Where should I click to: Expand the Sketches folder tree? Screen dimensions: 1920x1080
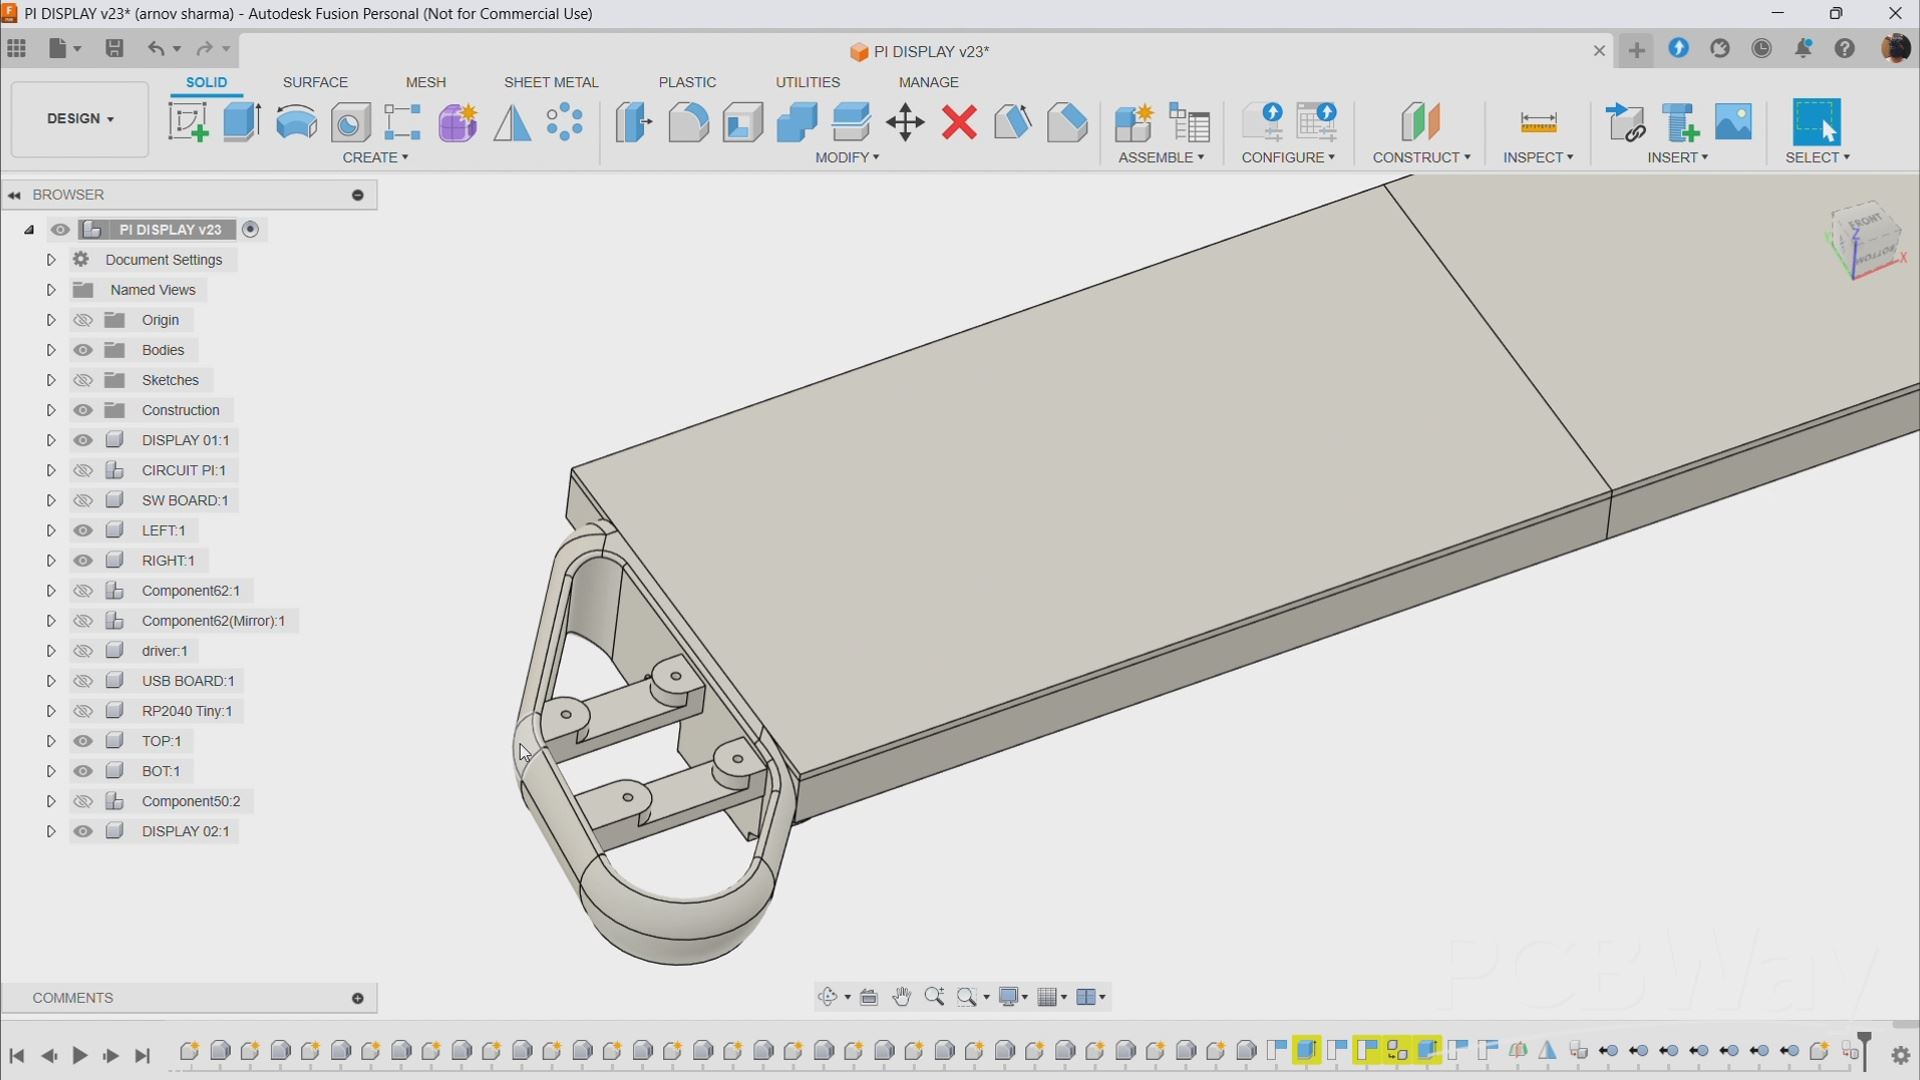pyautogui.click(x=51, y=380)
